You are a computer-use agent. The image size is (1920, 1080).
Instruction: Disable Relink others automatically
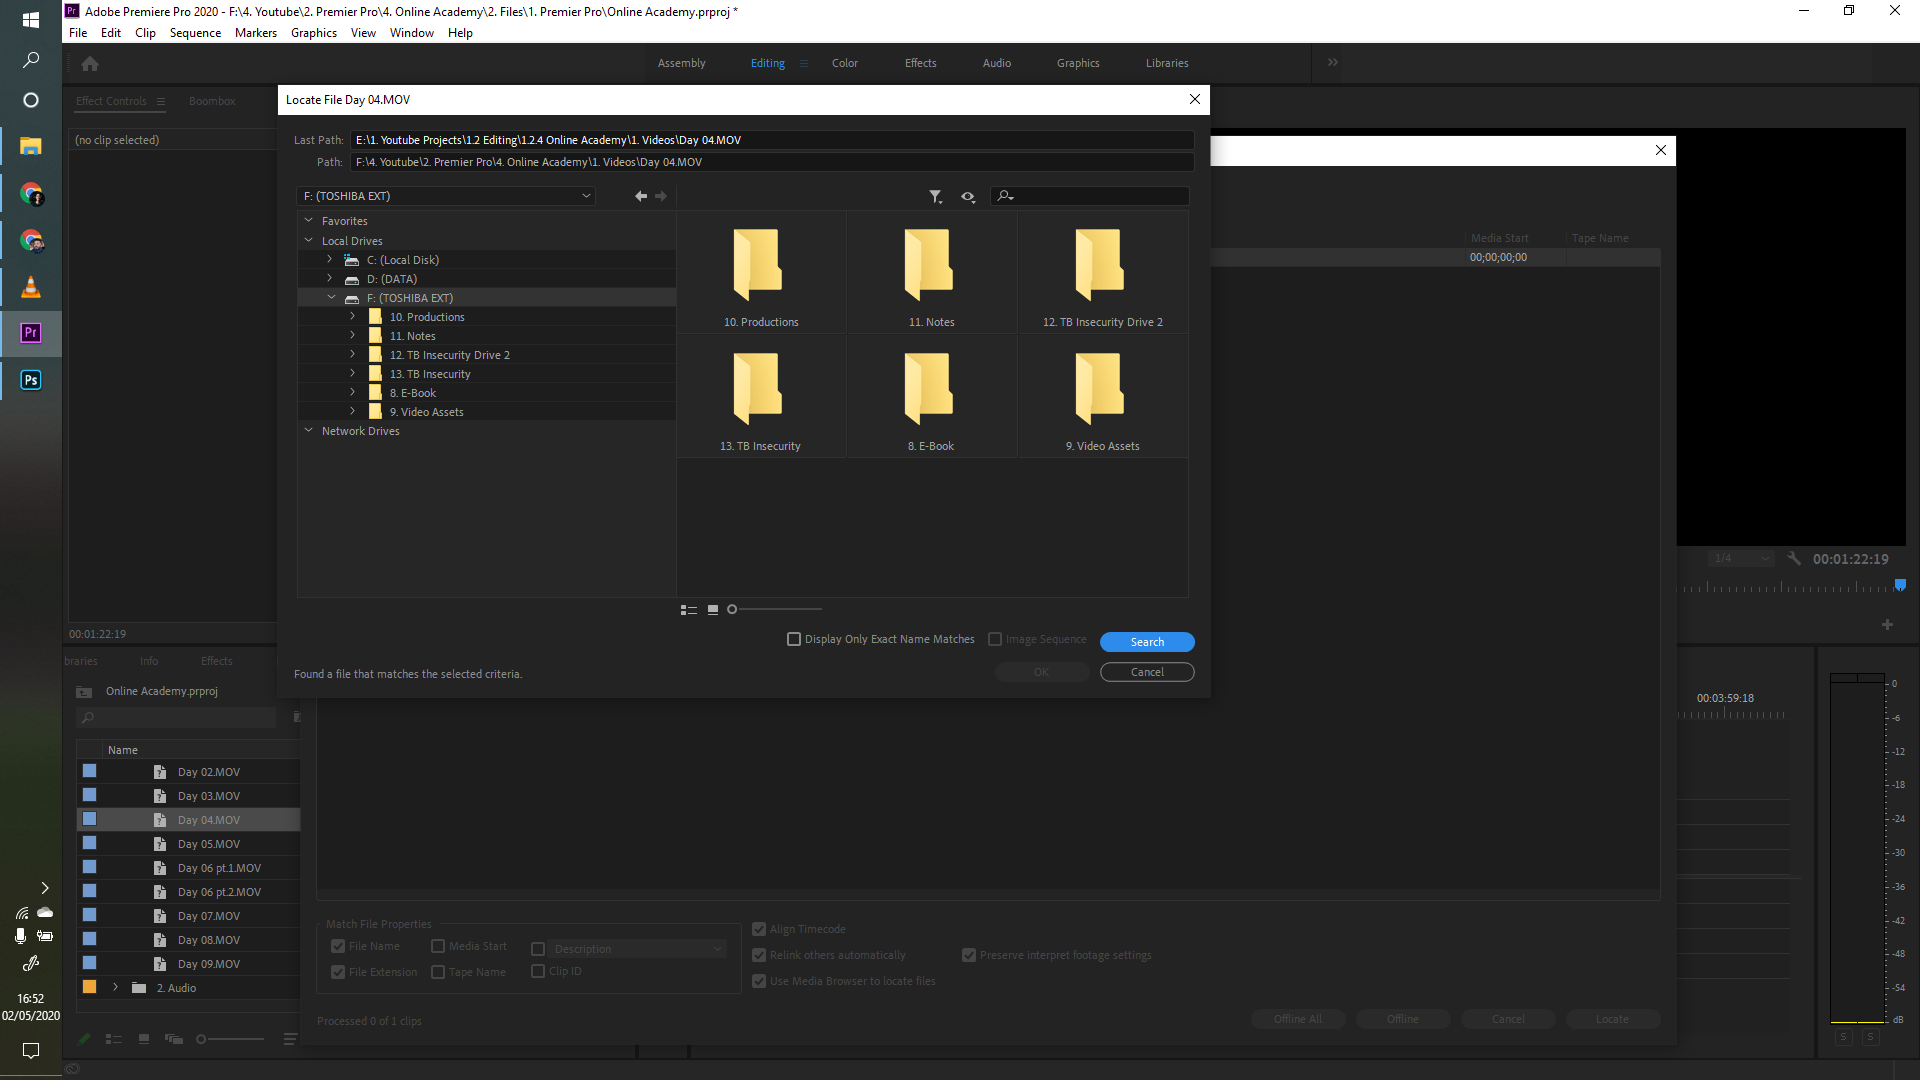[x=759, y=955]
